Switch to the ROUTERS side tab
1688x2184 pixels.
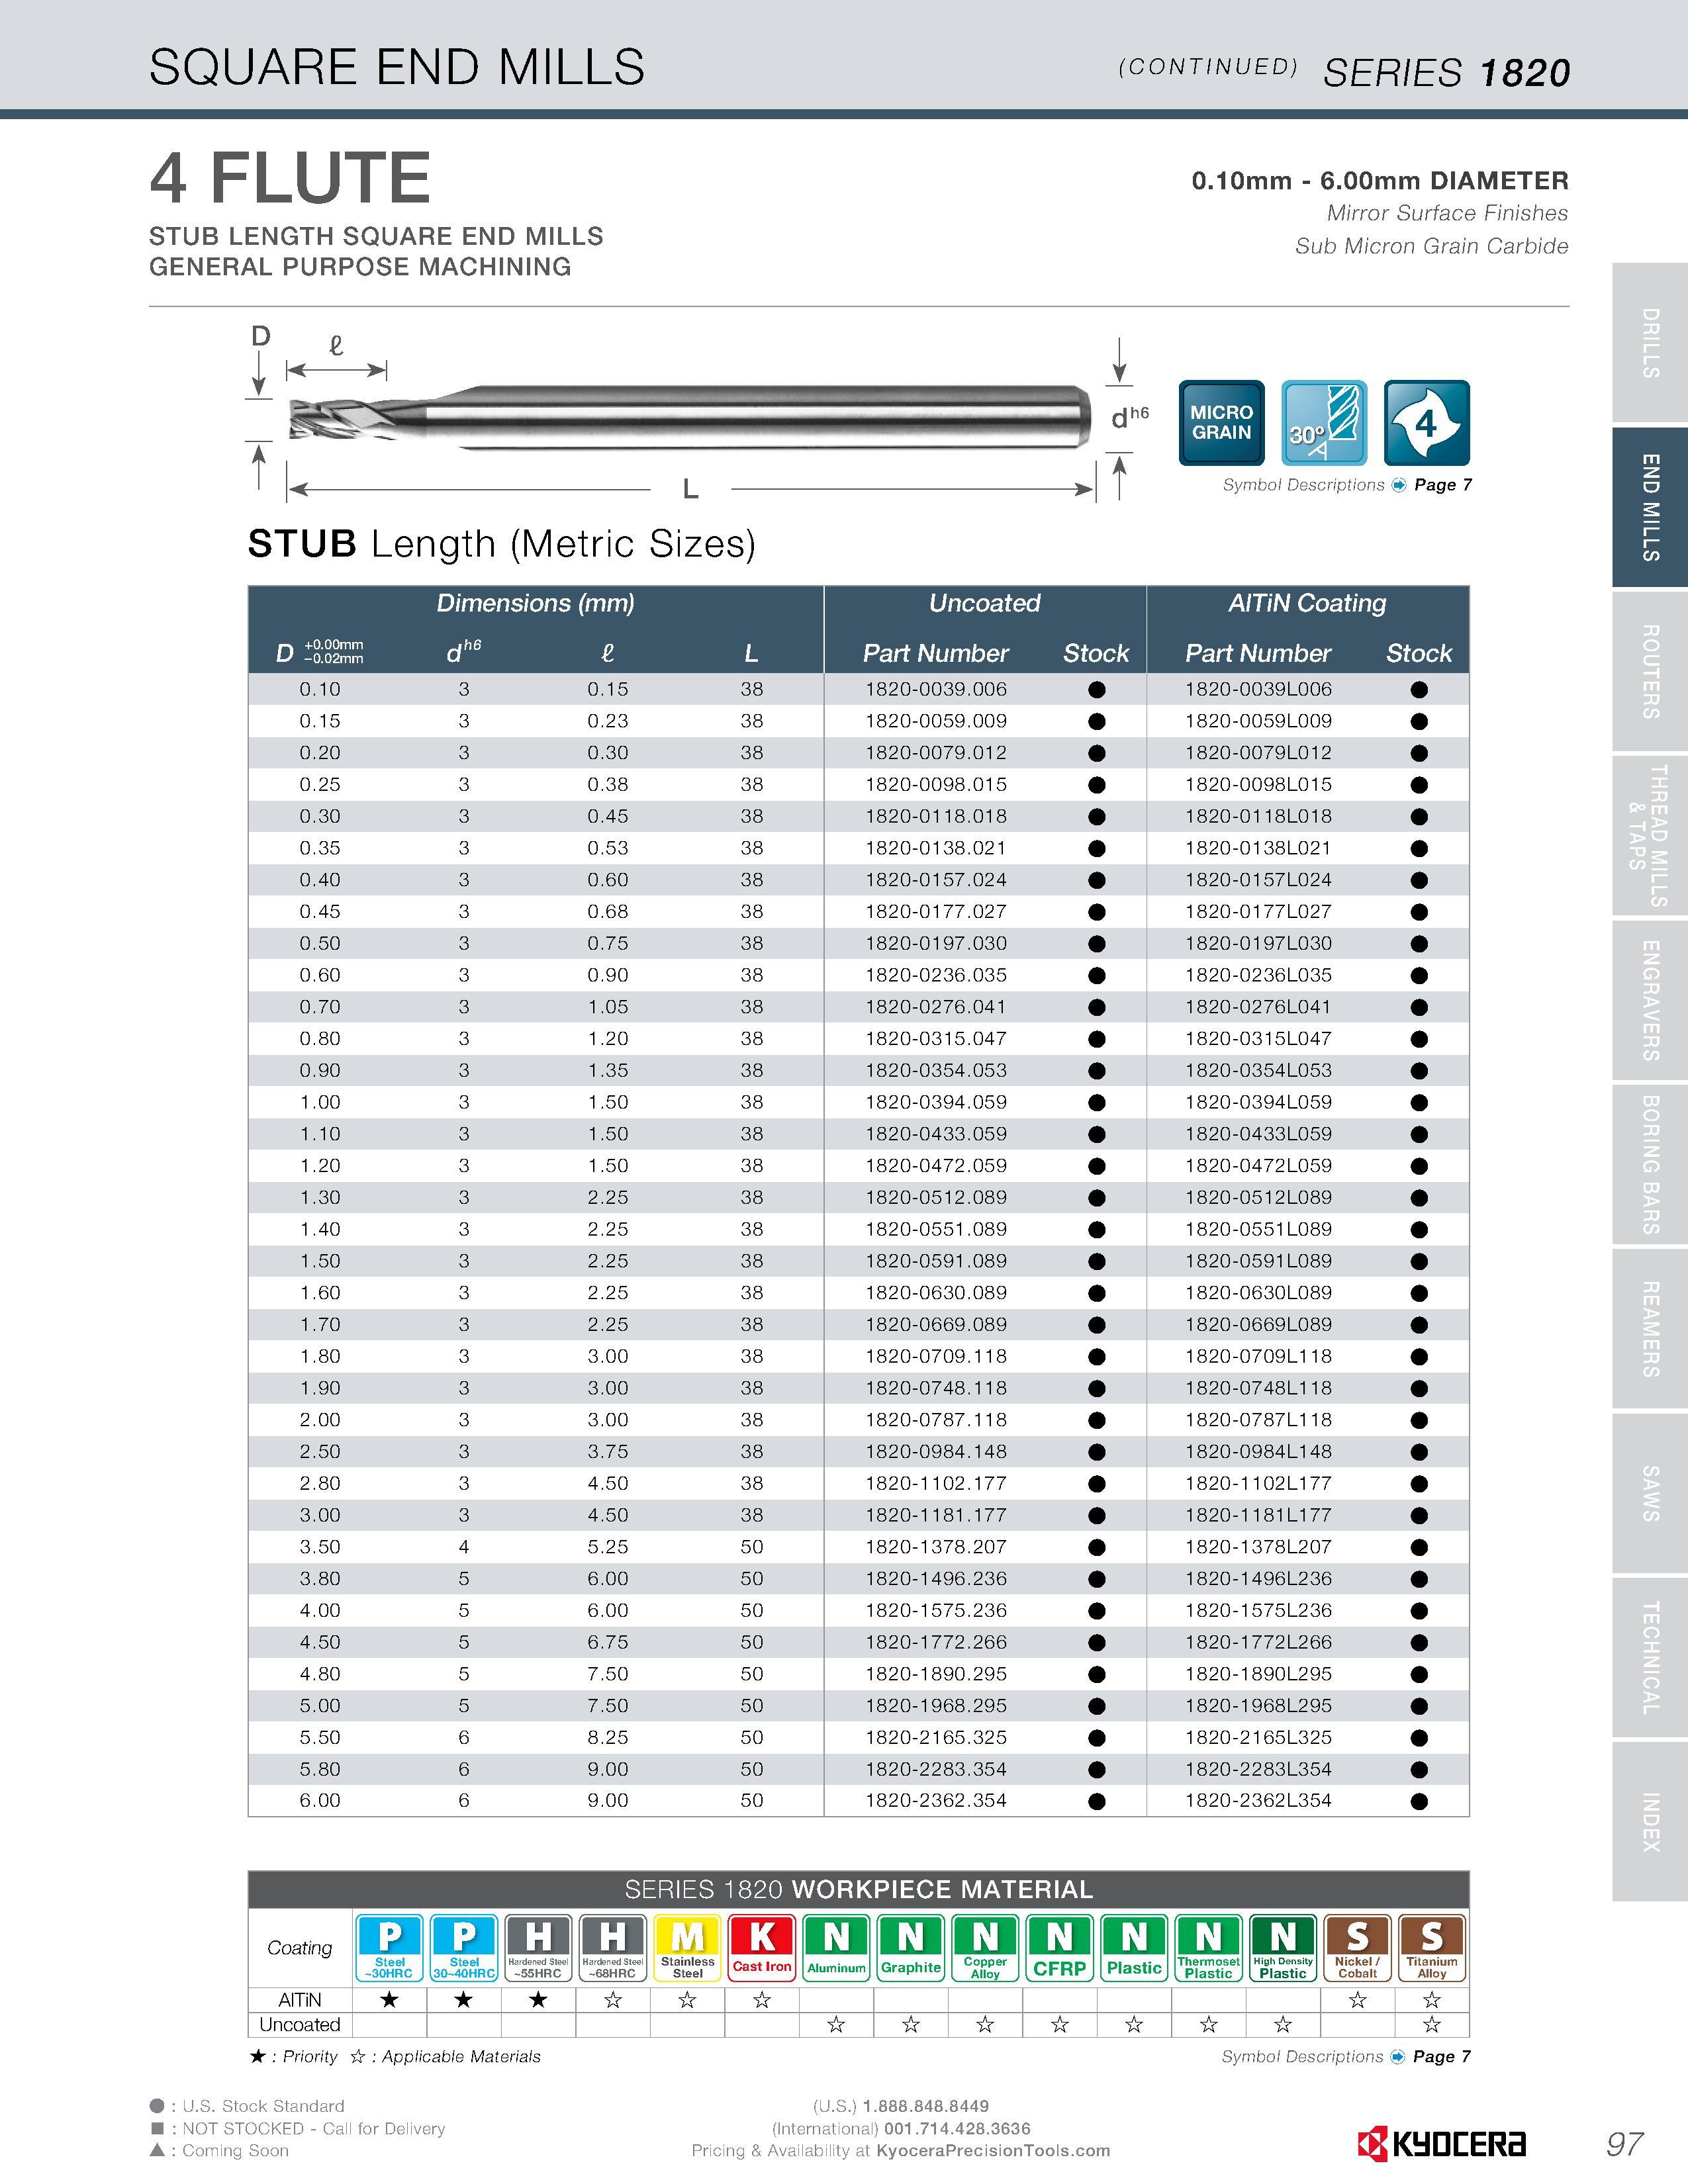click(x=1650, y=672)
